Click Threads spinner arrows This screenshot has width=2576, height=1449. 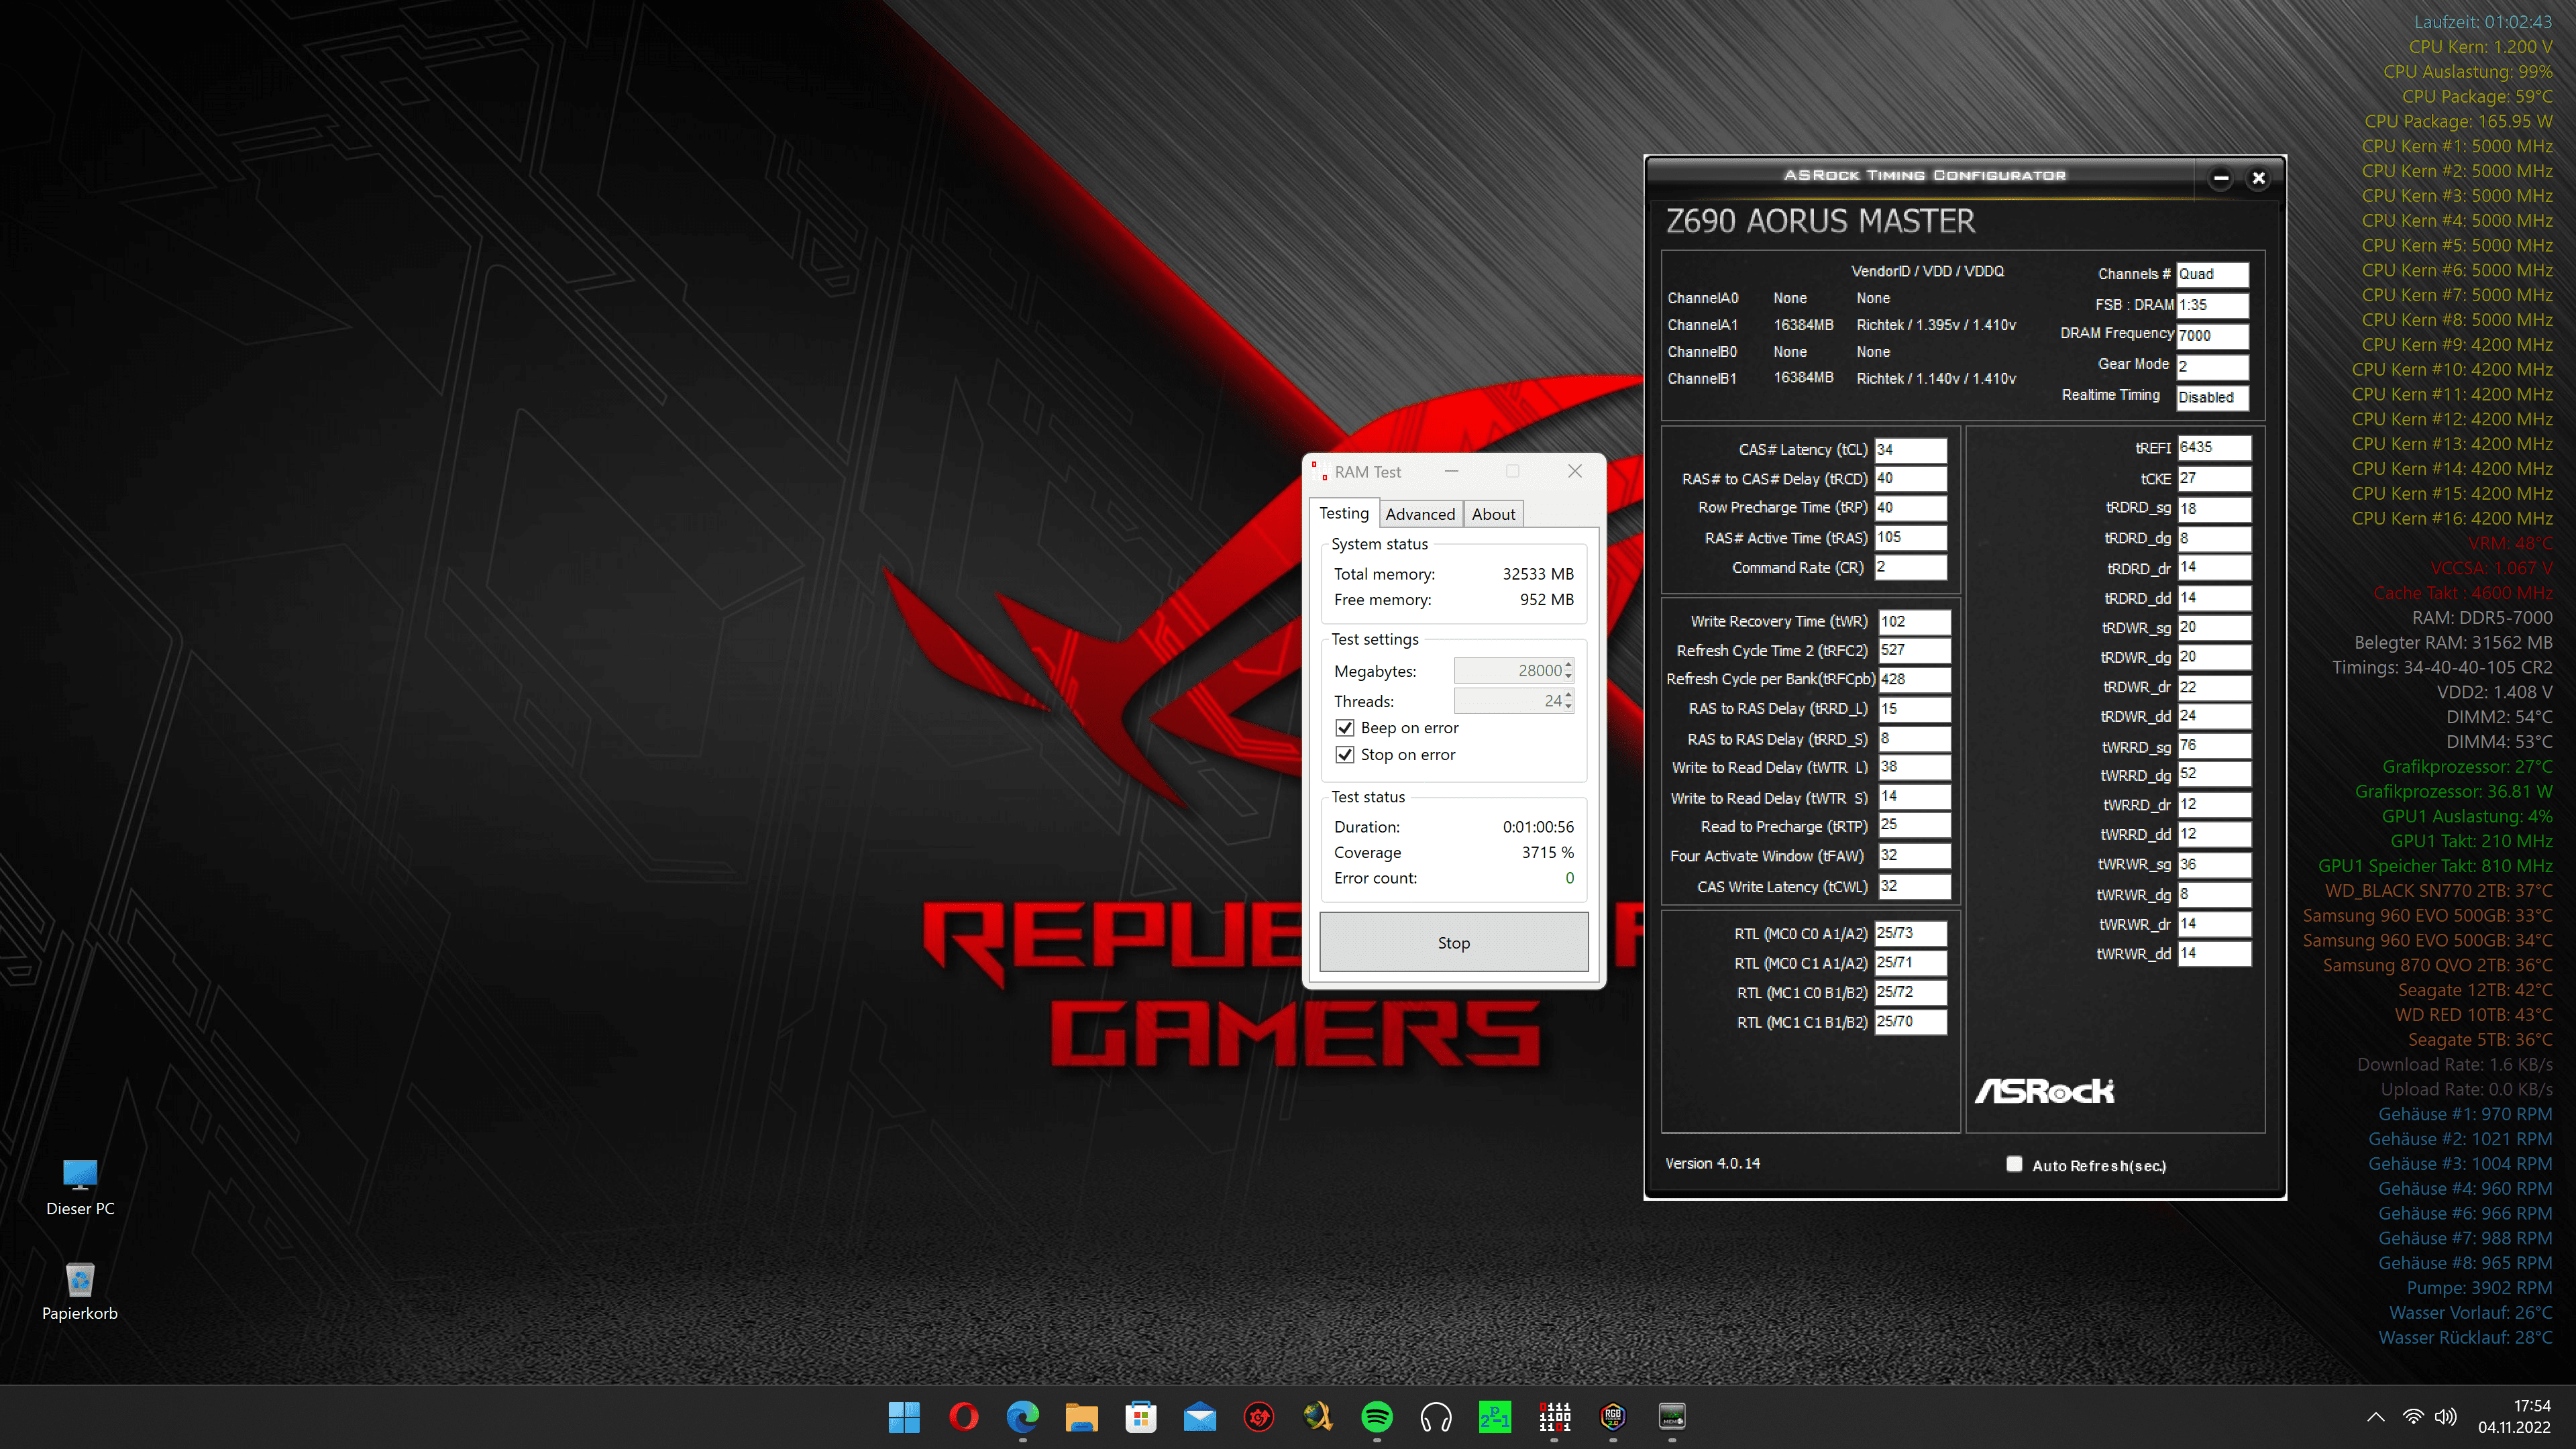click(x=1568, y=701)
